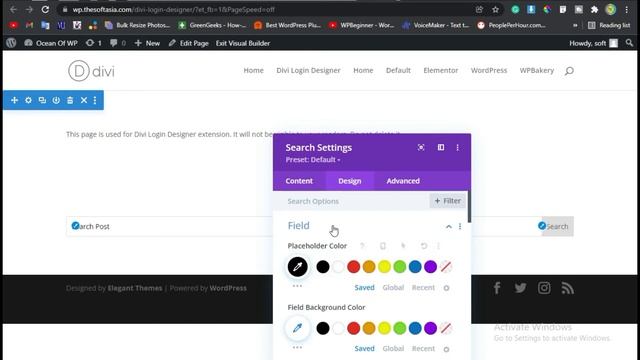This screenshot has height=360, width=640.
Task: Open Placeholder Color eyedropper picker
Action: coord(298,267)
